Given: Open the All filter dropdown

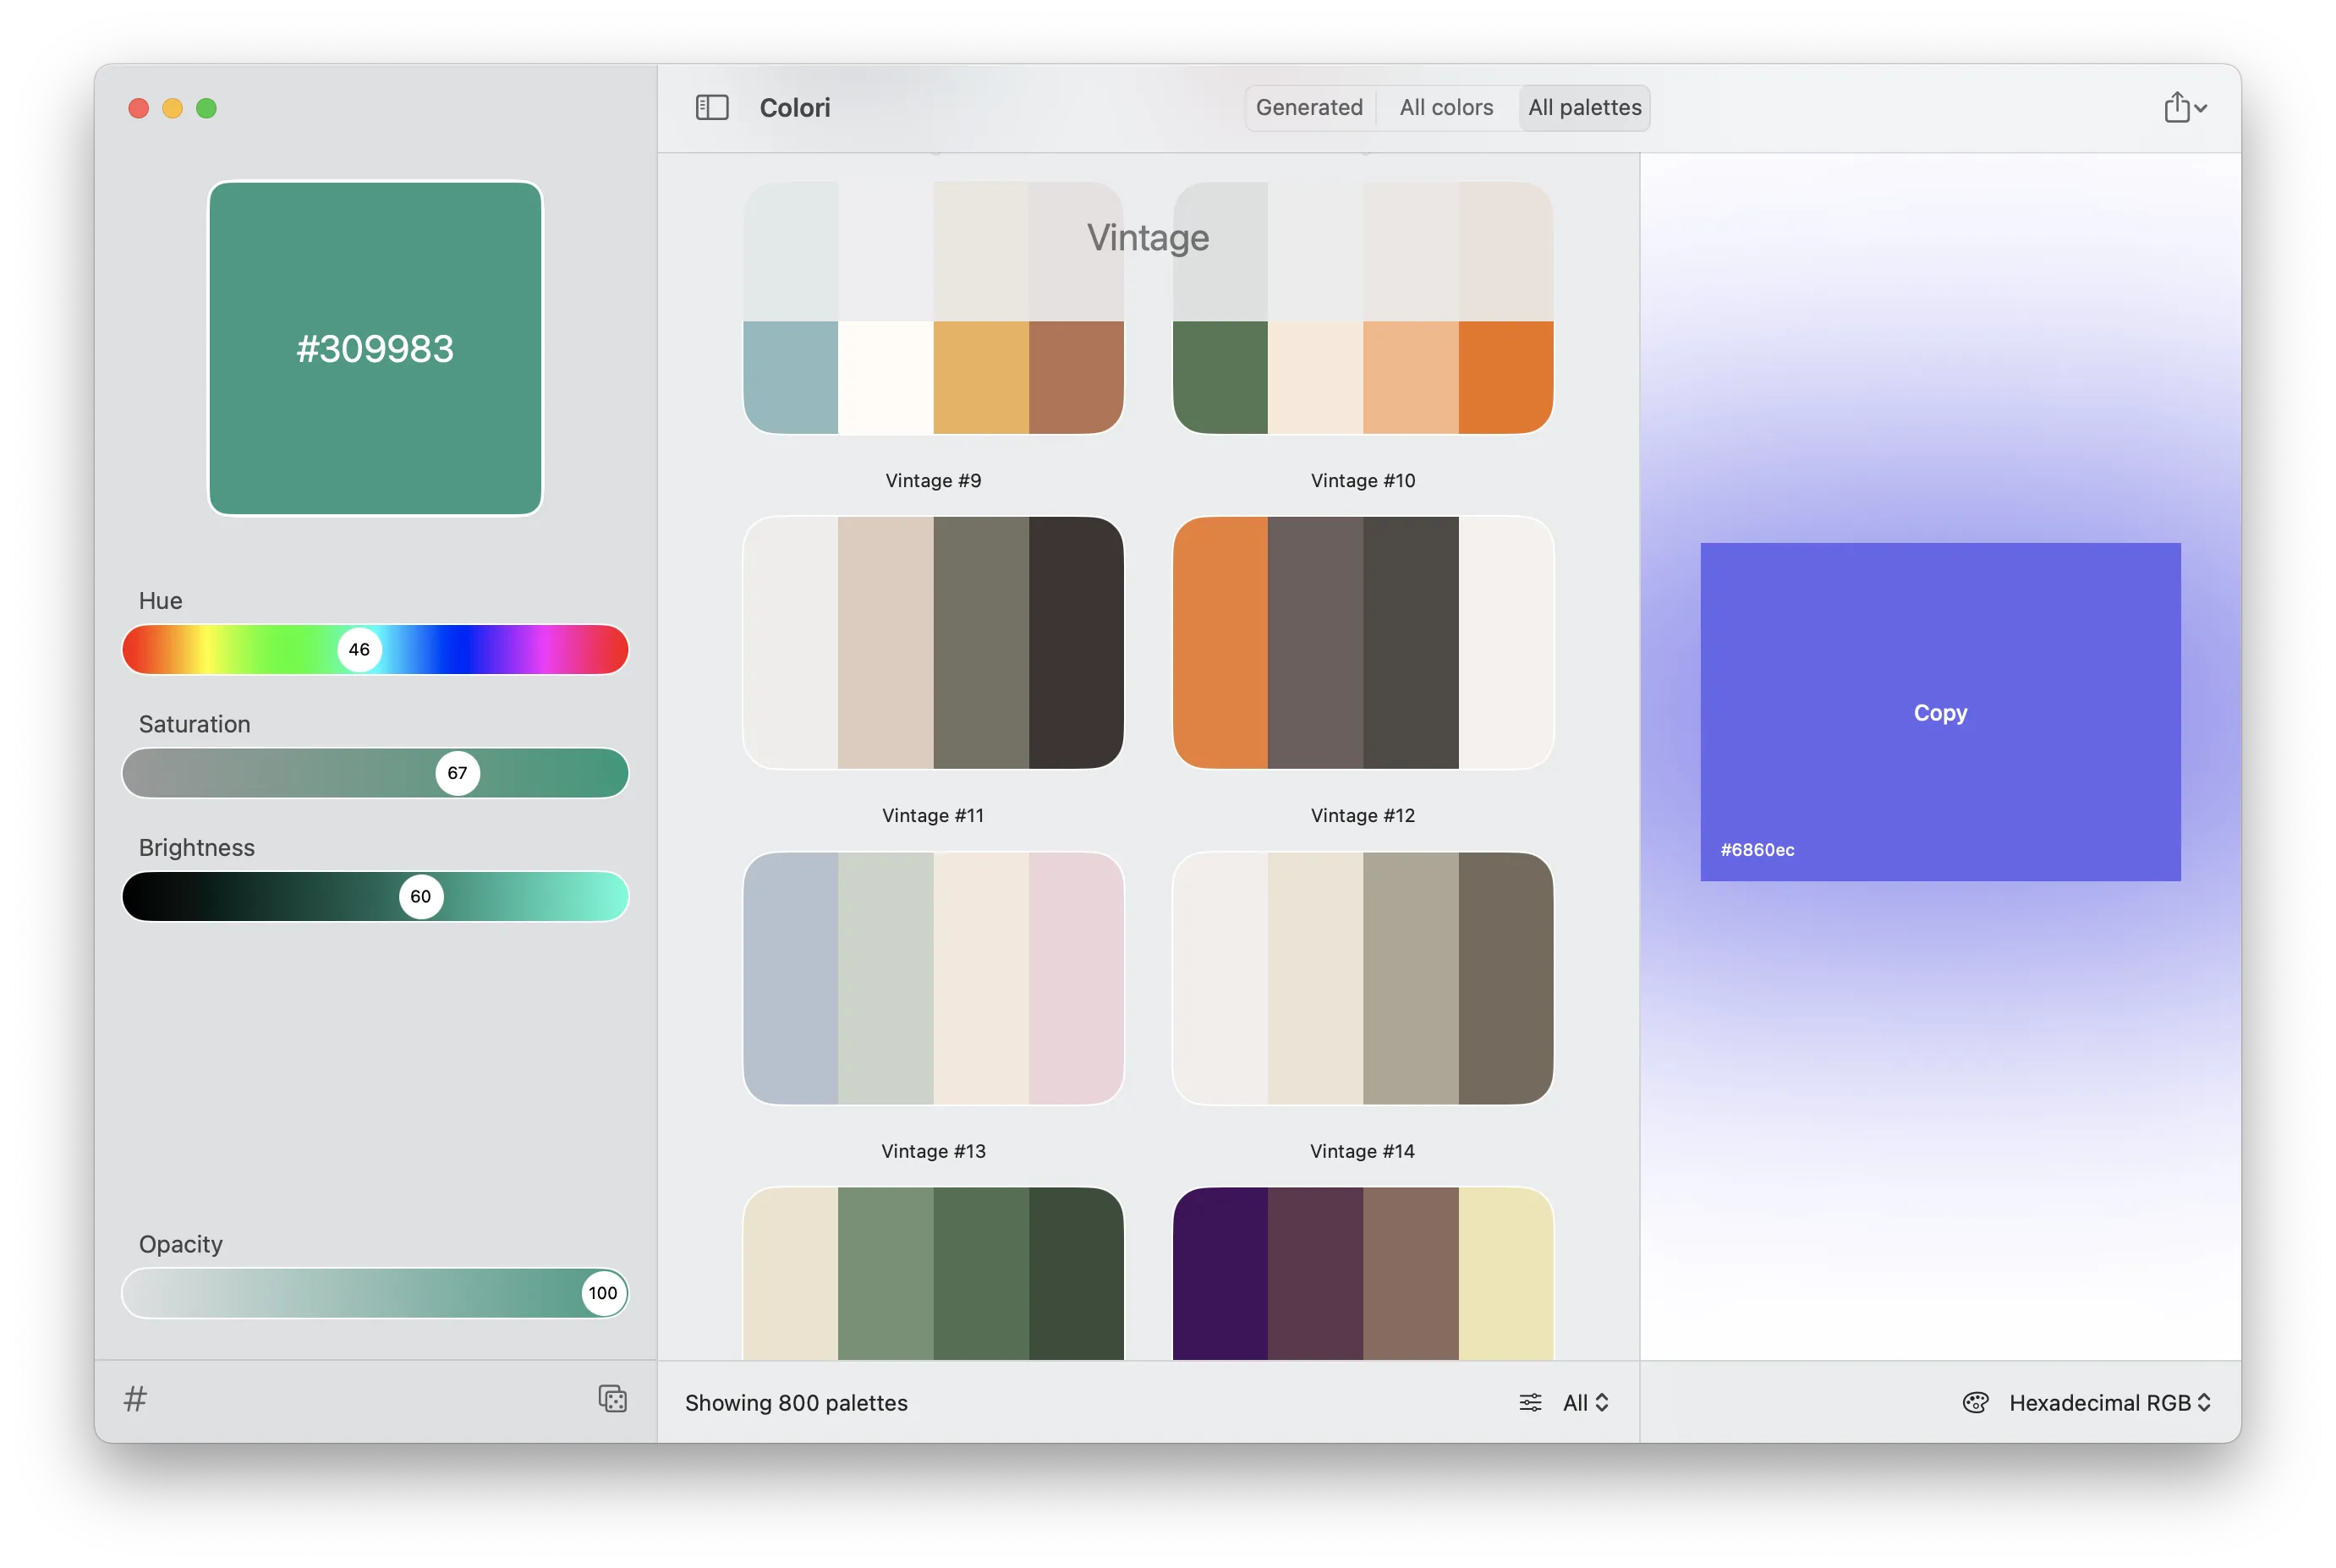Looking at the screenshot, I should [1586, 1402].
